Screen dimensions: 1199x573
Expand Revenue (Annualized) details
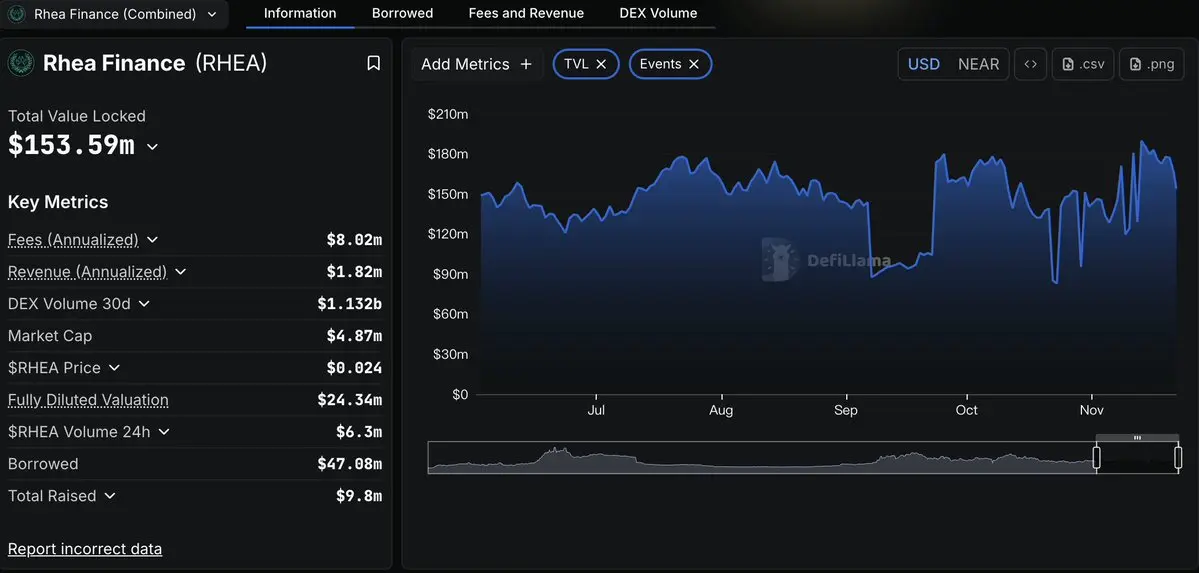pos(180,272)
